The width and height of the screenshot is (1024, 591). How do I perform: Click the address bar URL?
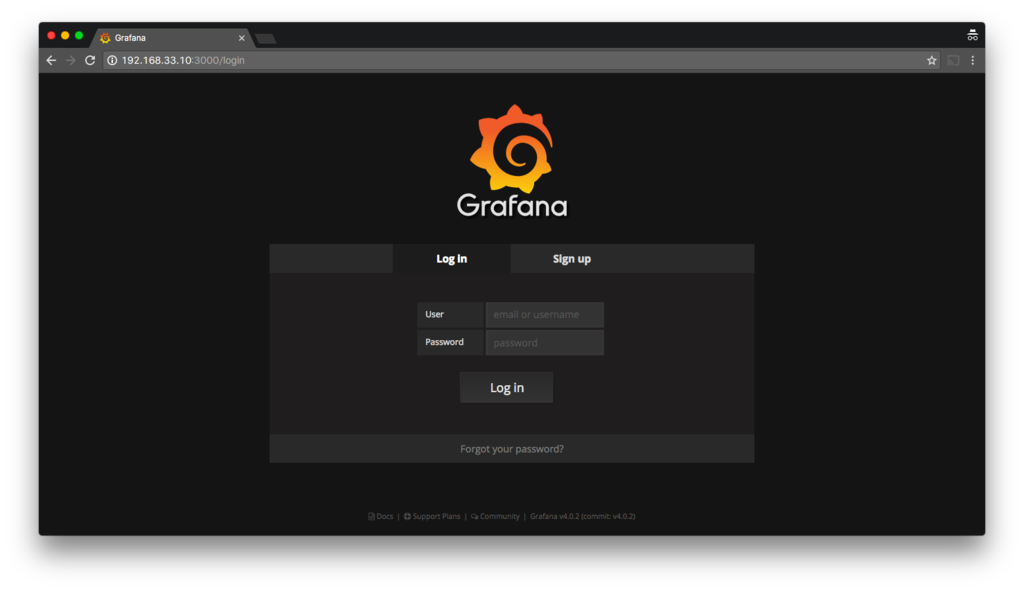183,60
